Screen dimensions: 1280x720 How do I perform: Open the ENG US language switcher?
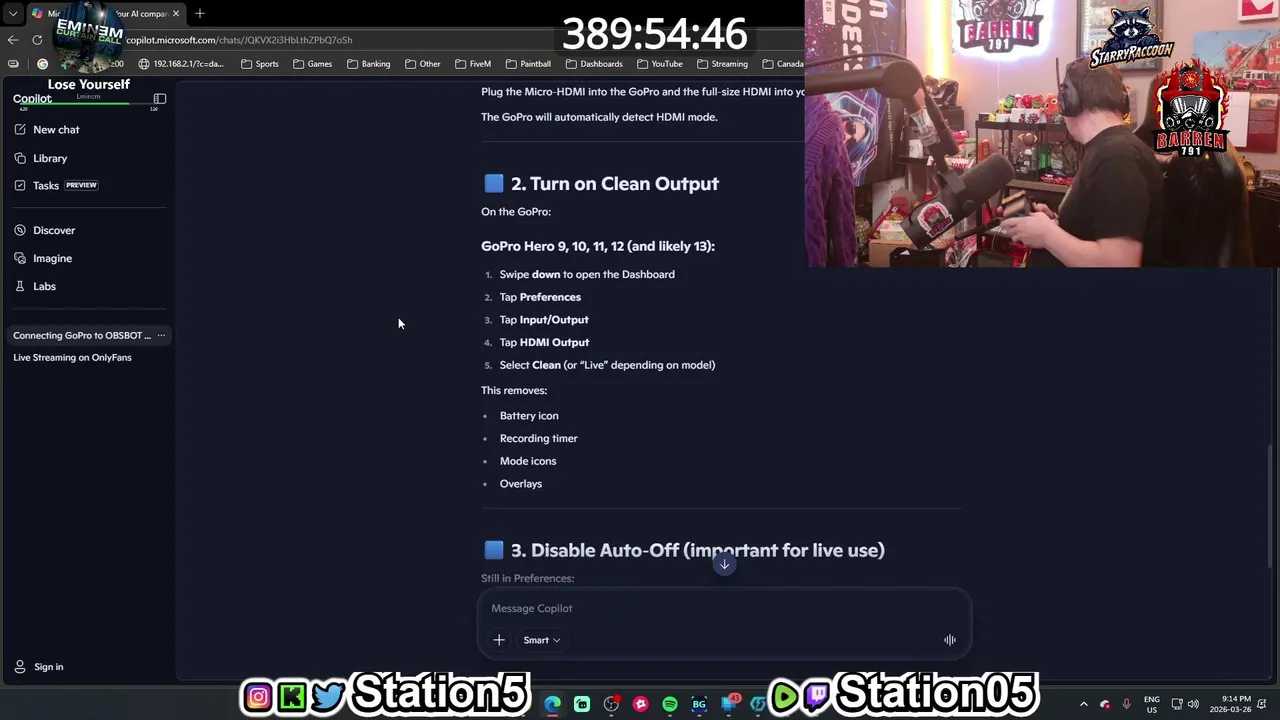point(1152,704)
